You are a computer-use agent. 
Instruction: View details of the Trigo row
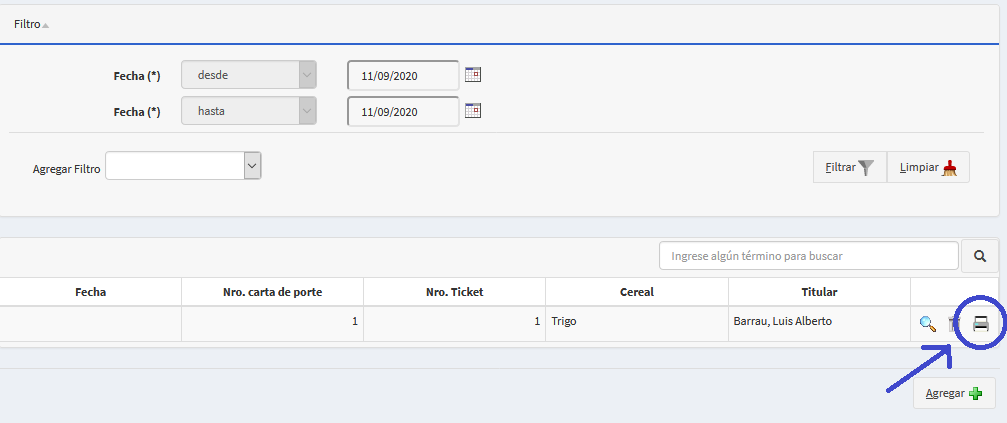click(927, 323)
